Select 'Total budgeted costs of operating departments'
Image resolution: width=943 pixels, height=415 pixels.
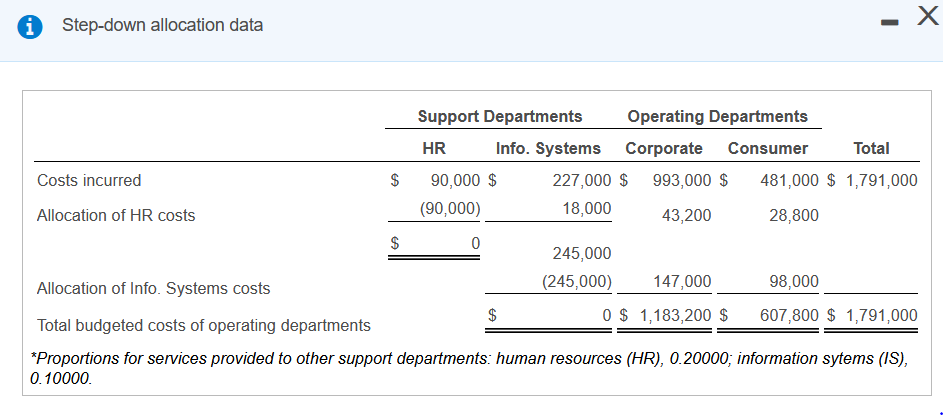(x=204, y=325)
